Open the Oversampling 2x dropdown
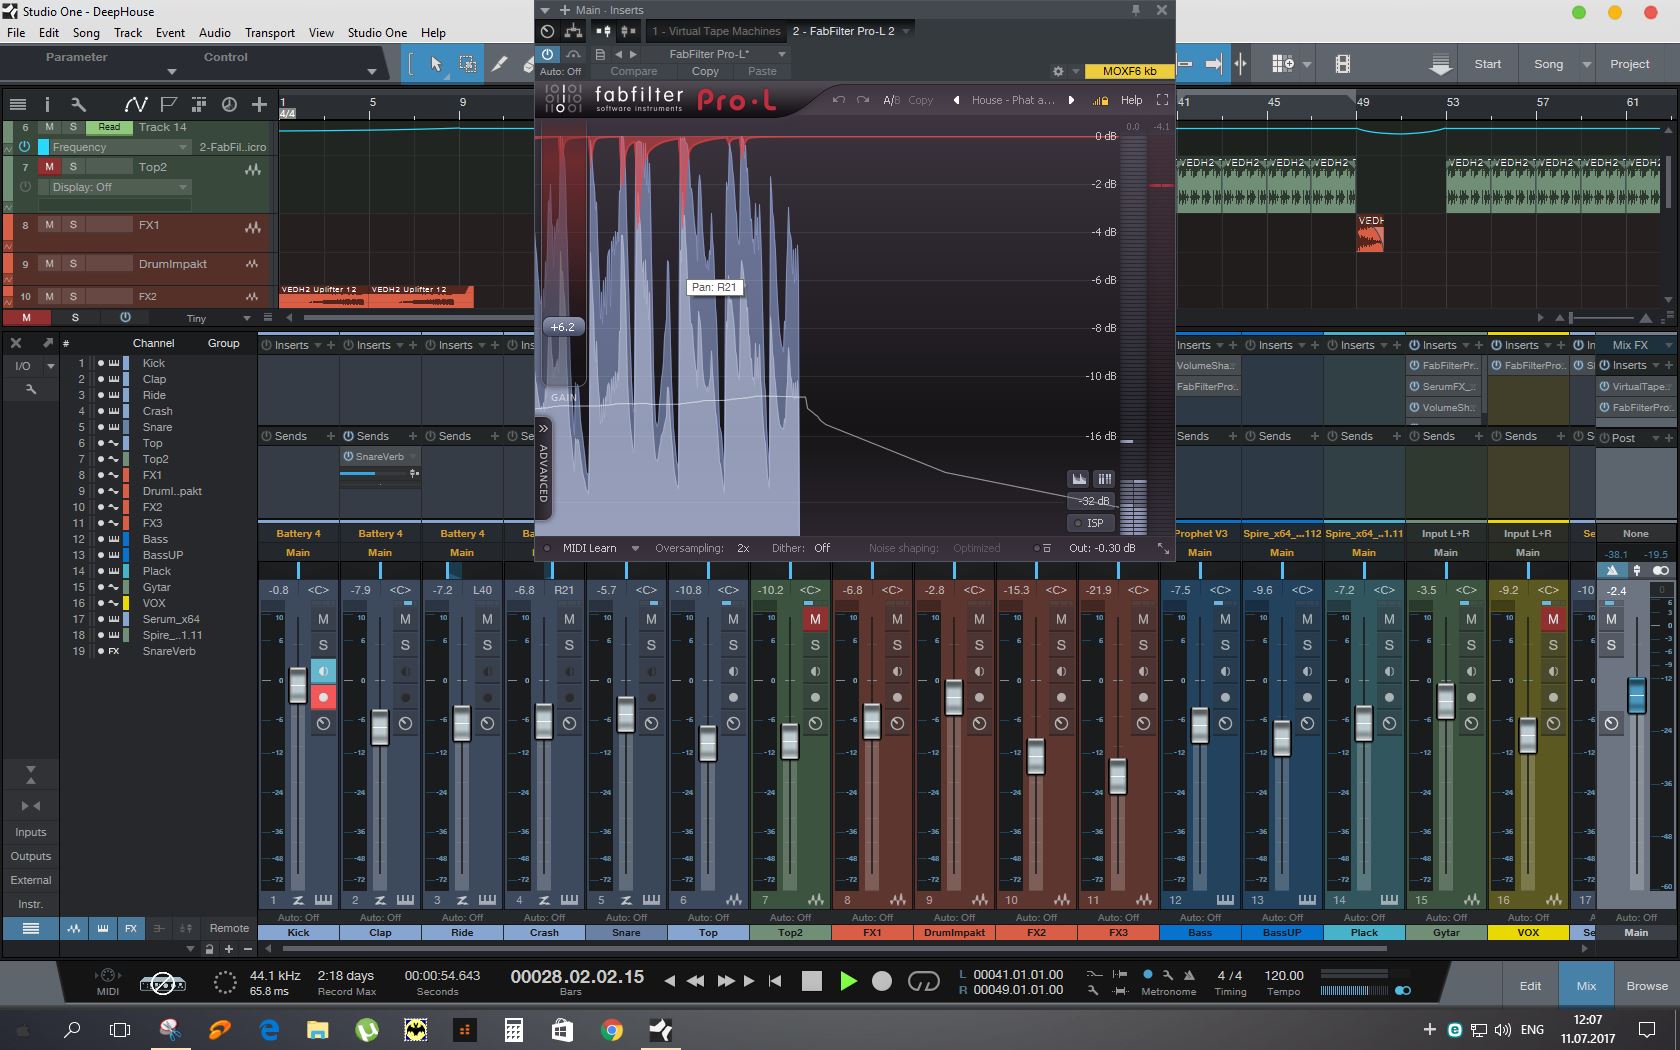 click(743, 548)
